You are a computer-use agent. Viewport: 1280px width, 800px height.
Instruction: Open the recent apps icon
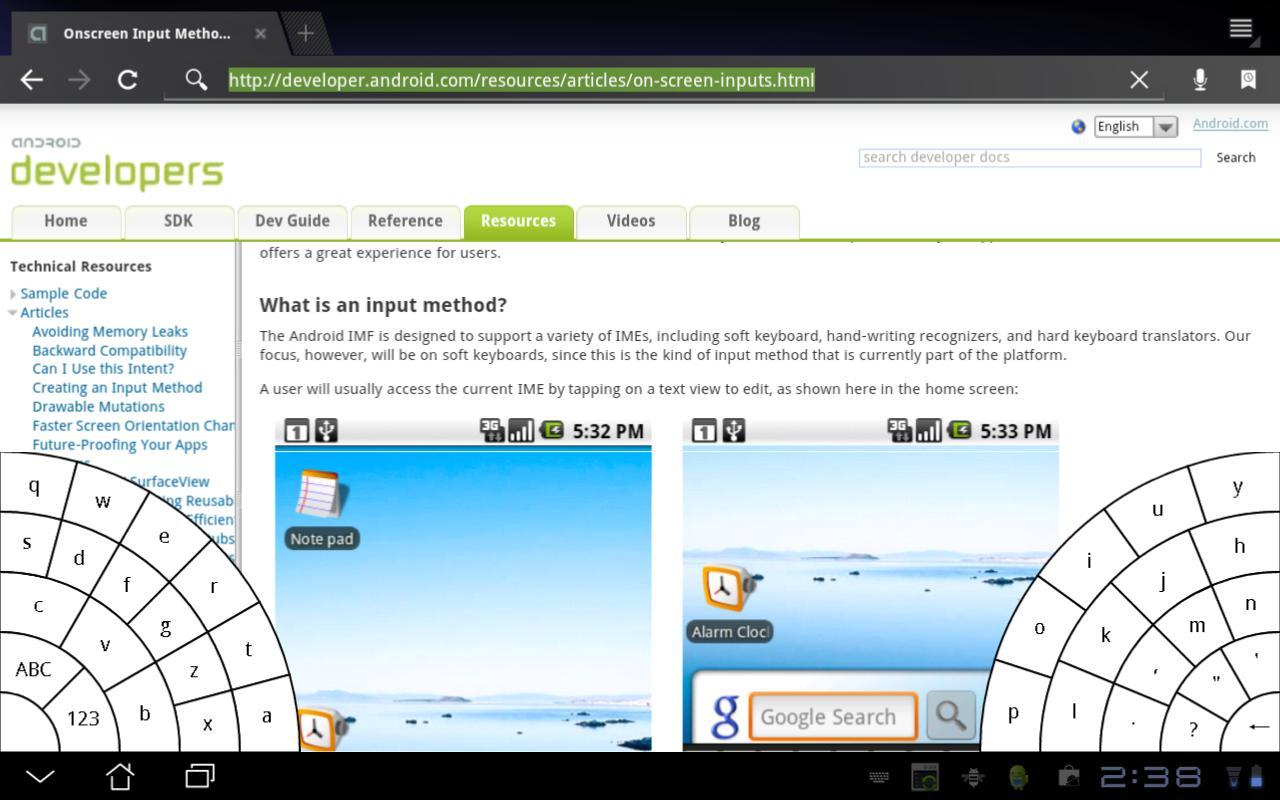[200, 776]
